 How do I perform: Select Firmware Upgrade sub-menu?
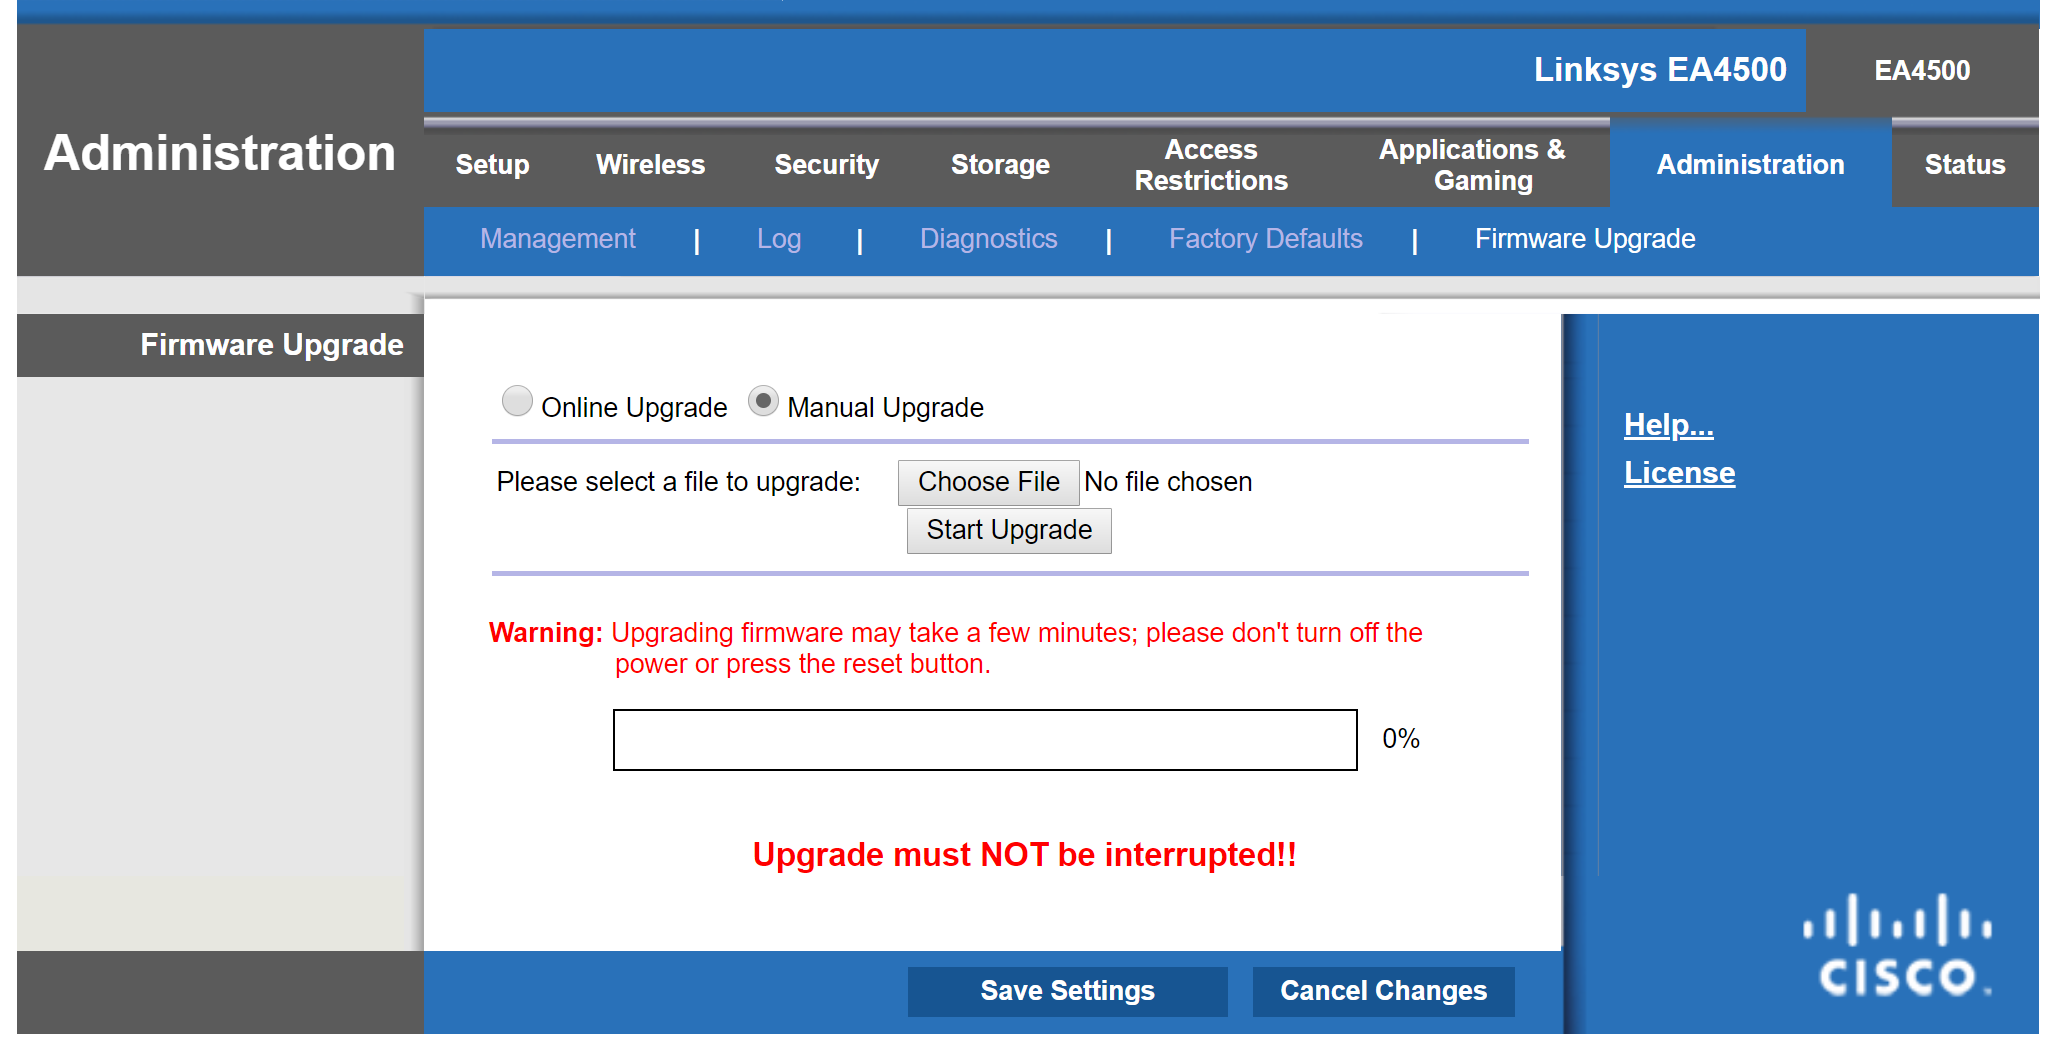[1585, 239]
